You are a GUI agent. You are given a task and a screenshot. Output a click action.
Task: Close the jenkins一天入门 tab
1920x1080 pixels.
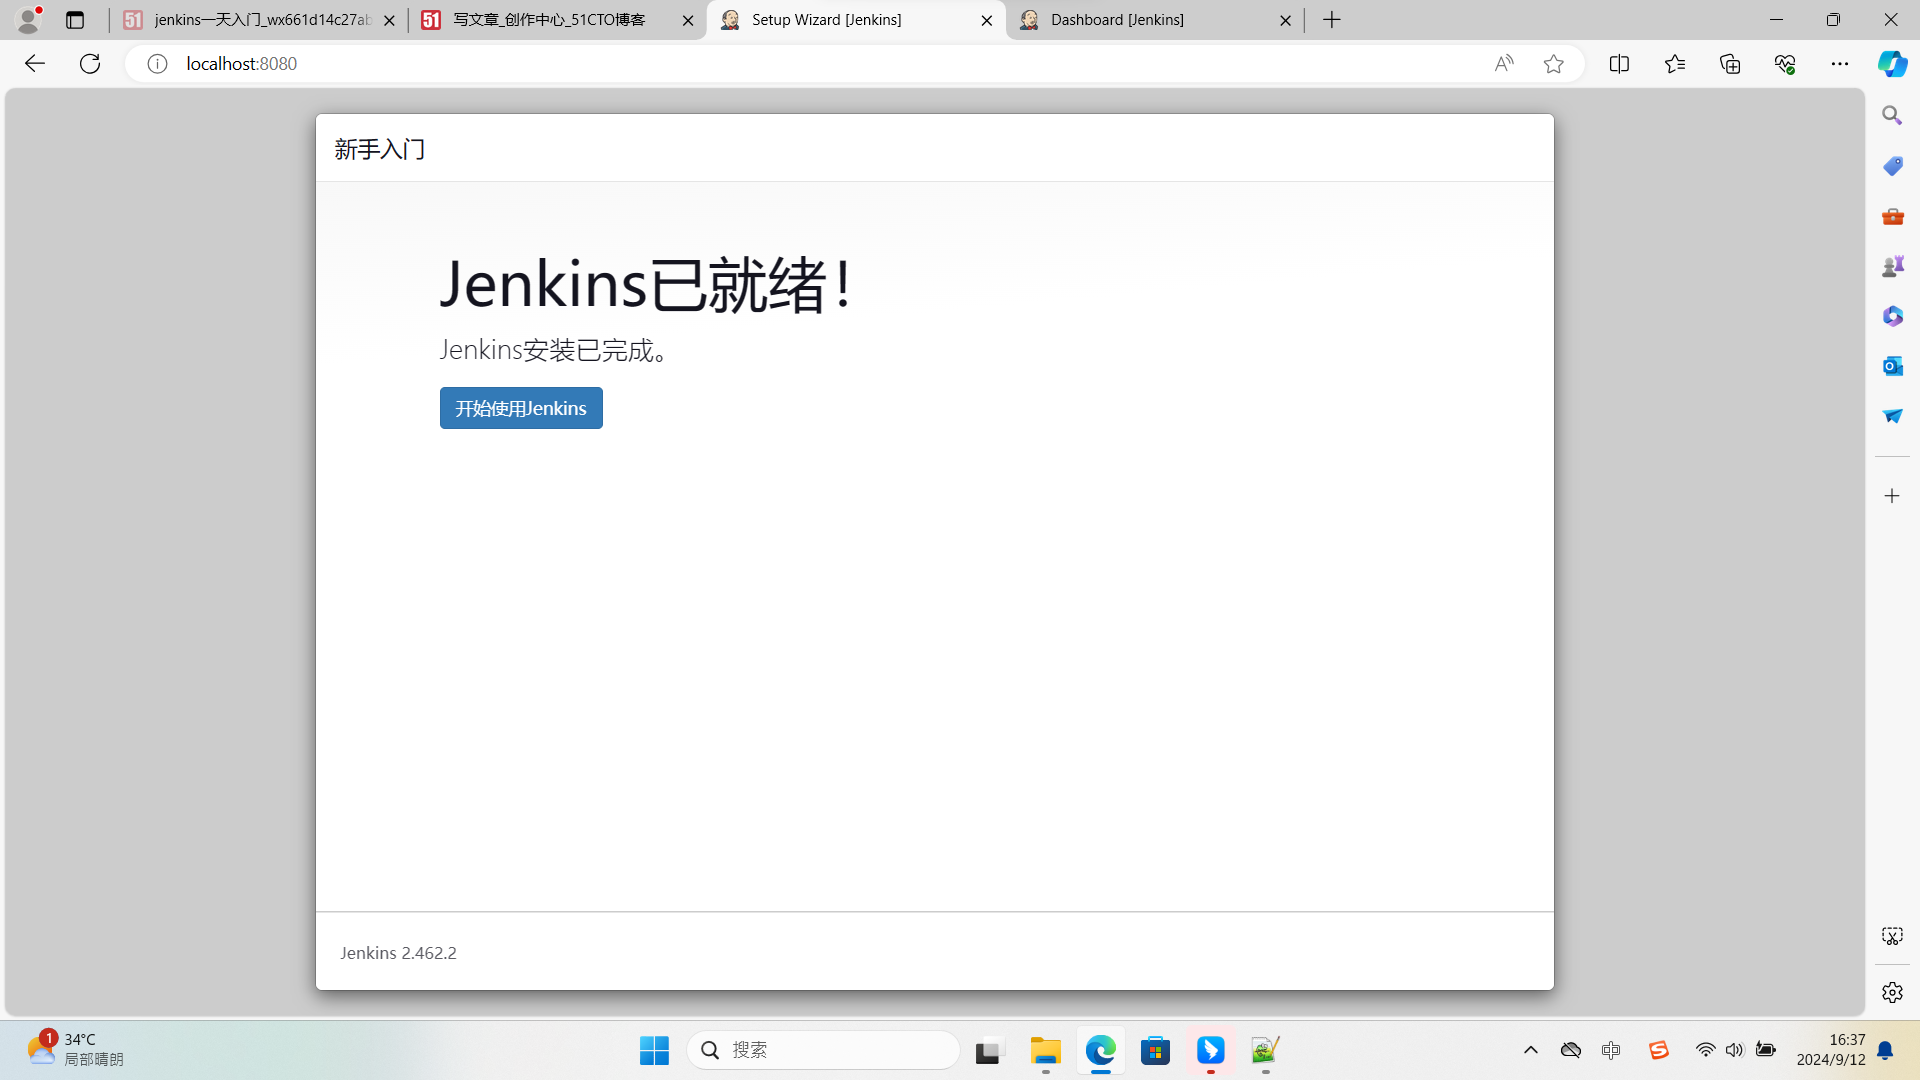pos(389,20)
